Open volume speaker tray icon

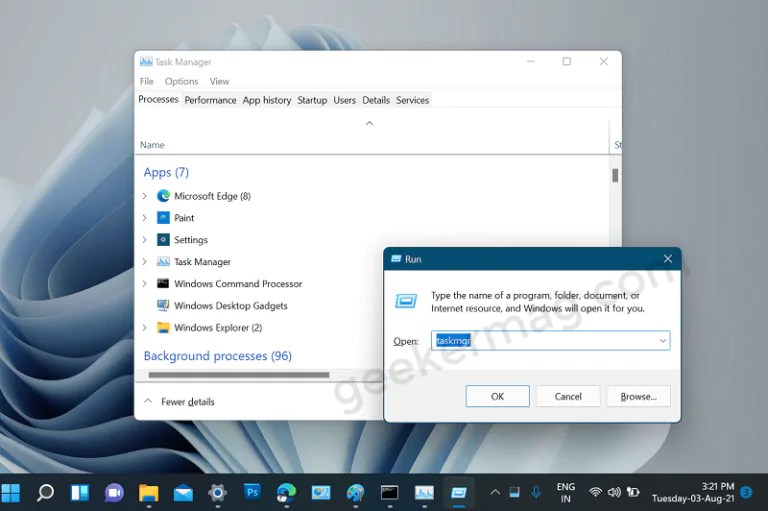[x=614, y=492]
